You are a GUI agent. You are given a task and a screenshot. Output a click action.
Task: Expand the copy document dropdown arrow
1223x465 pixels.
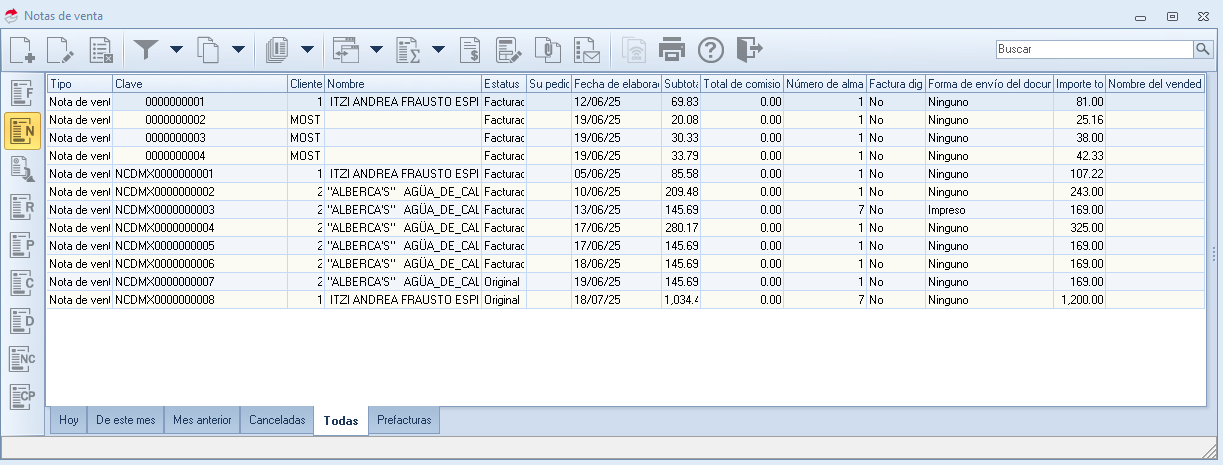click(238, 49)
